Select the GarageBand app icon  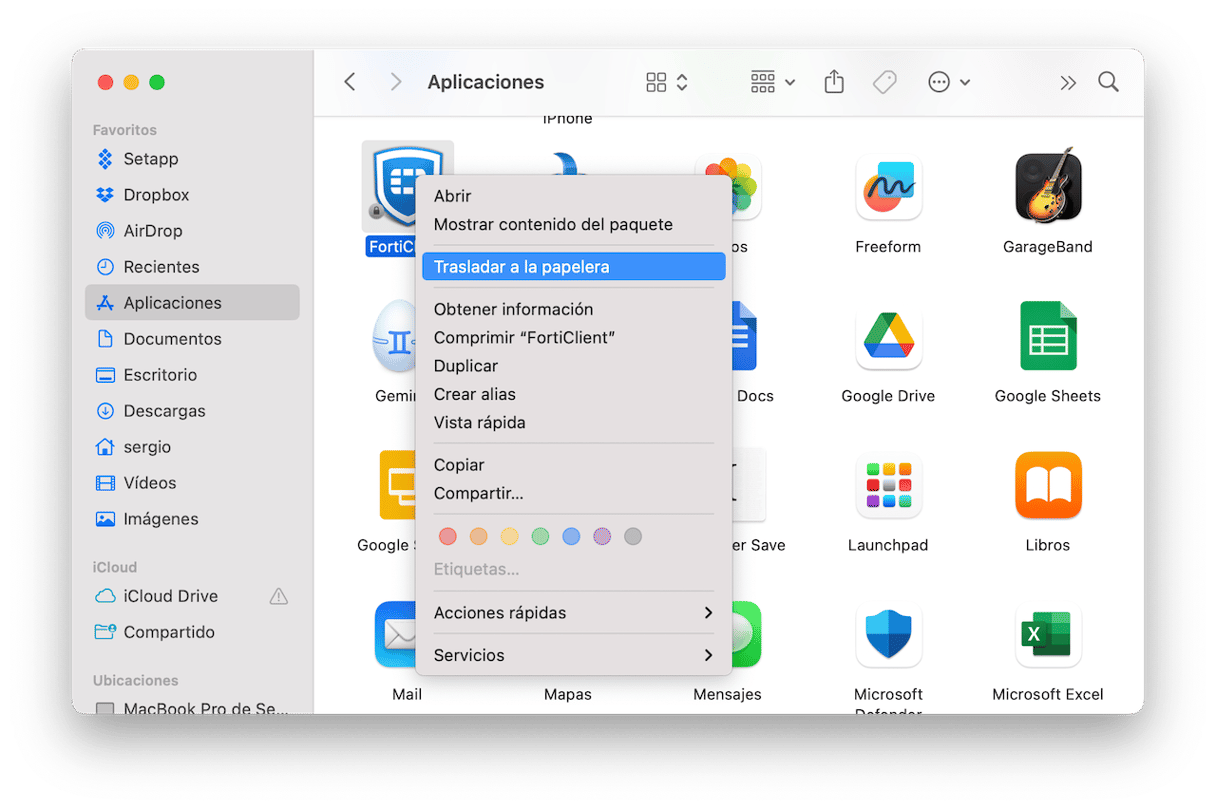point(1048,187)
